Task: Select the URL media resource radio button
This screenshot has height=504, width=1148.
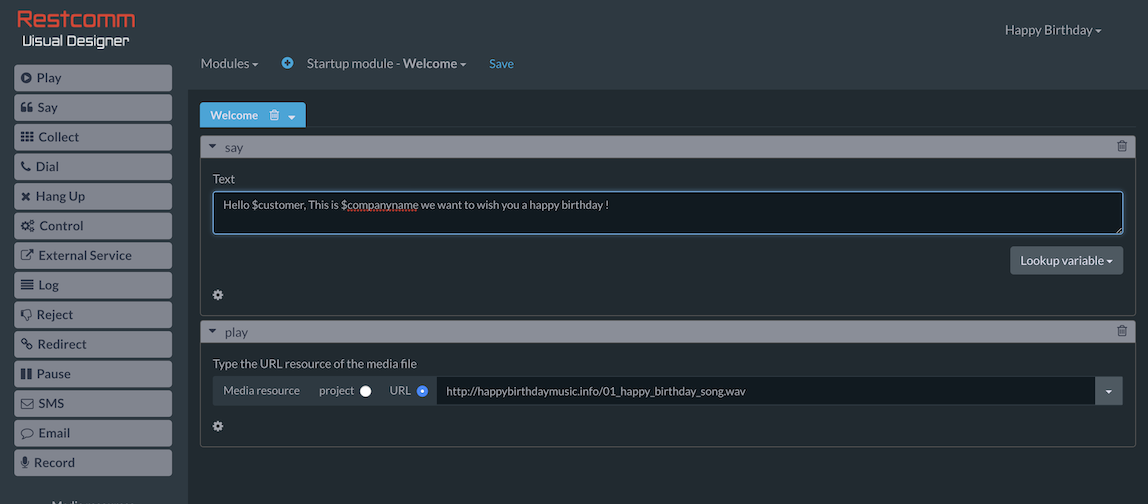Action: click(422, 391)
